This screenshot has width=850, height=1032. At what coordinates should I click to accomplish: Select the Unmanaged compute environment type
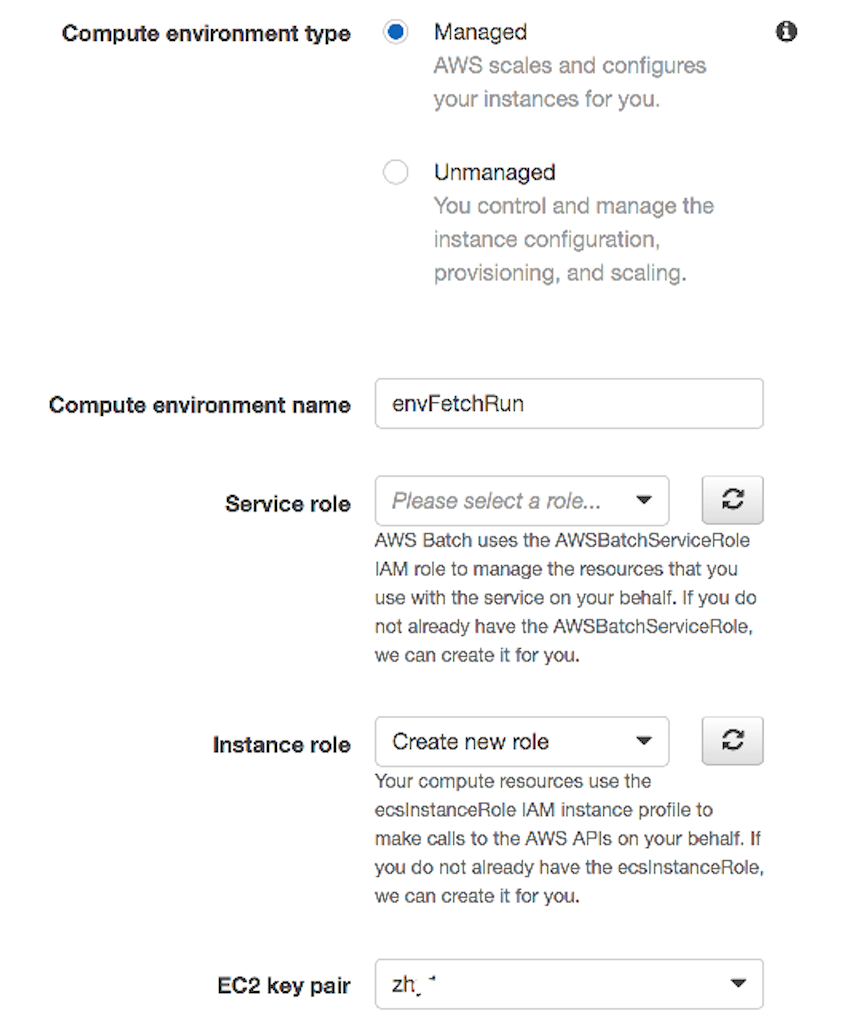396,172
